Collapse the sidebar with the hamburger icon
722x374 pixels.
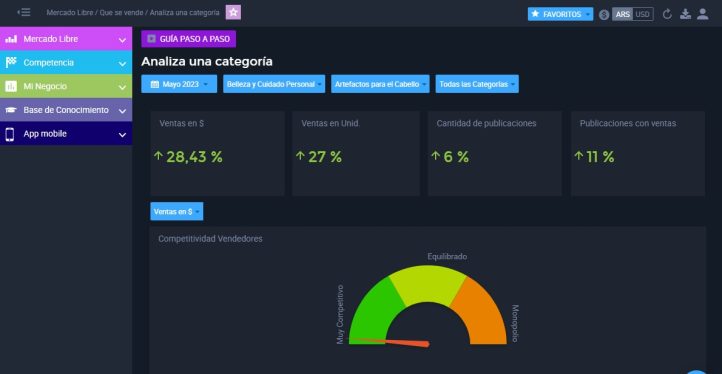pos(24,12)
